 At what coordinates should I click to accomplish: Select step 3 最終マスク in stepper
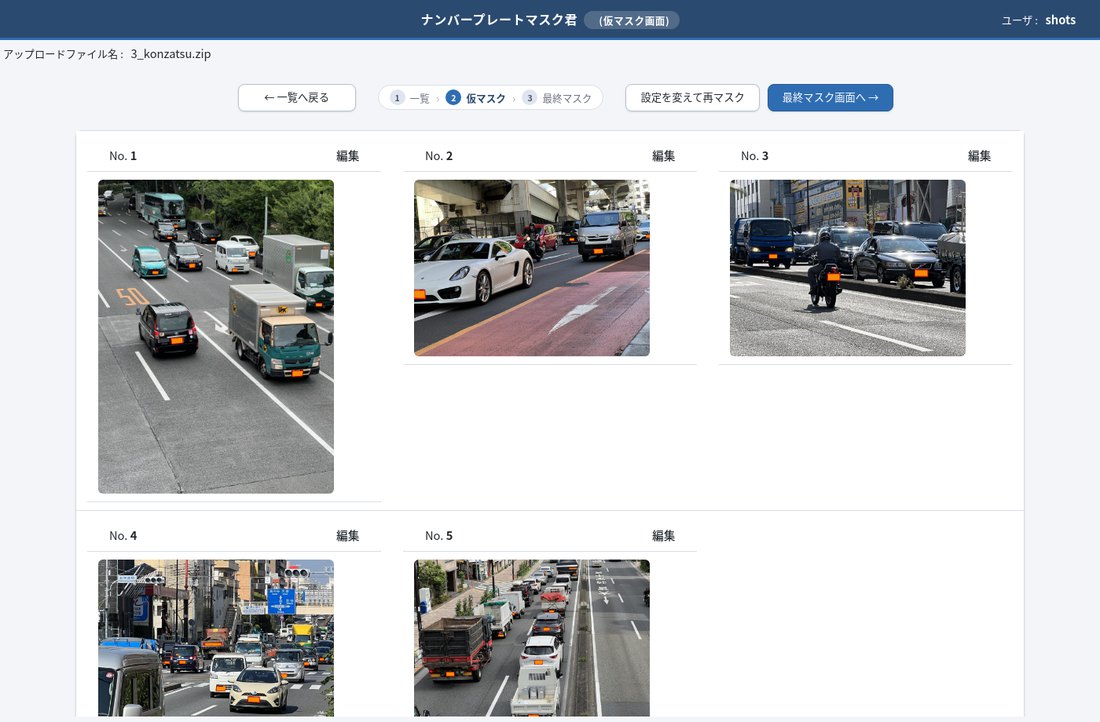click(557, 98)
